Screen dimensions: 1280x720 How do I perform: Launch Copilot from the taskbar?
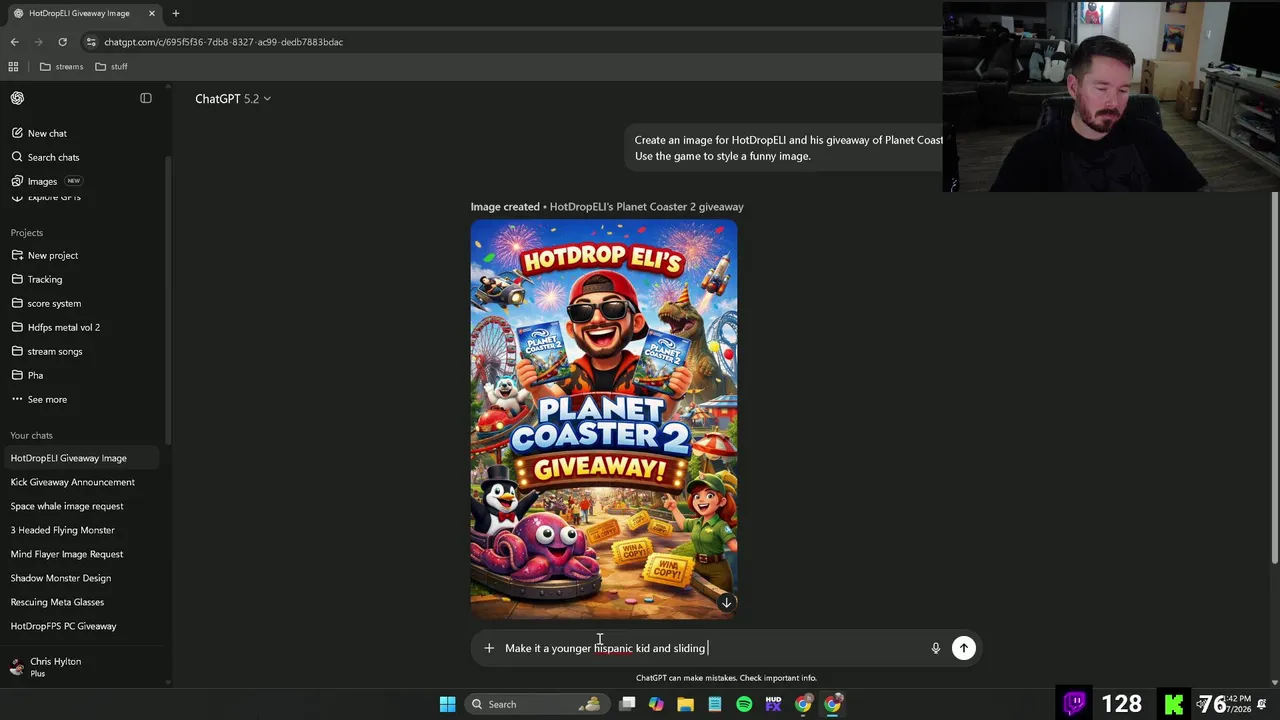[x=656, y=704]
